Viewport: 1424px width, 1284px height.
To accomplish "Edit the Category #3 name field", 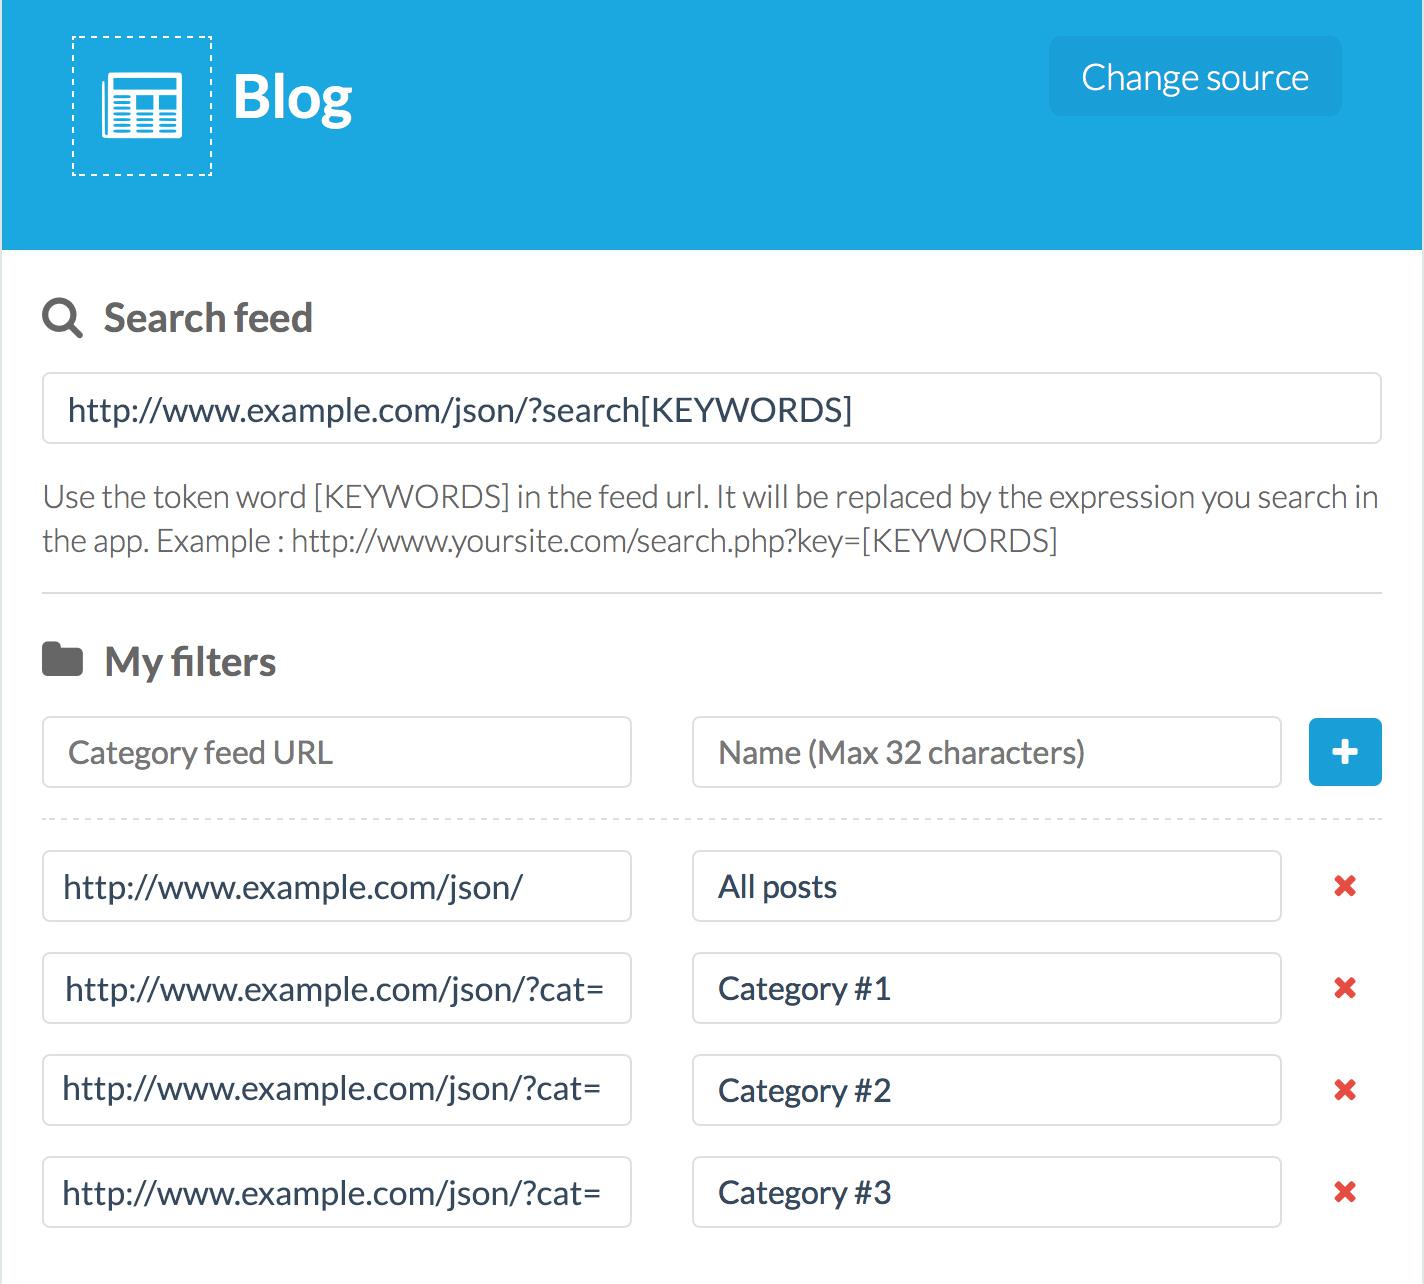I will [x=986, y=1192].
